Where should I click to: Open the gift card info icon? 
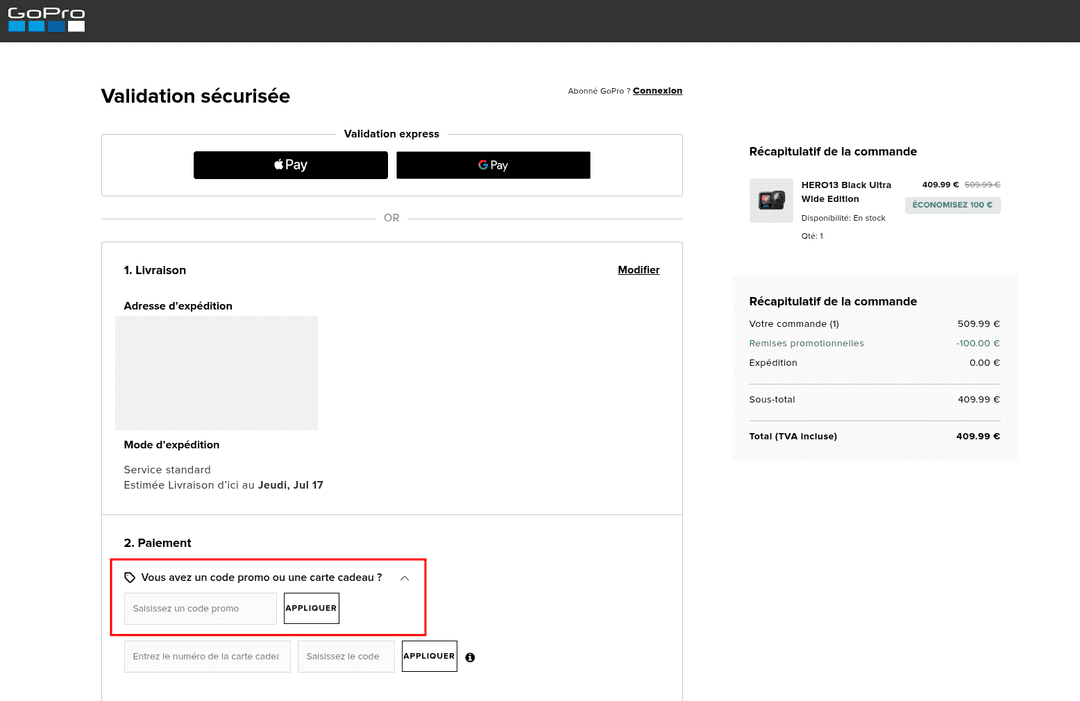pyautogui.click(x=470, y=658)
